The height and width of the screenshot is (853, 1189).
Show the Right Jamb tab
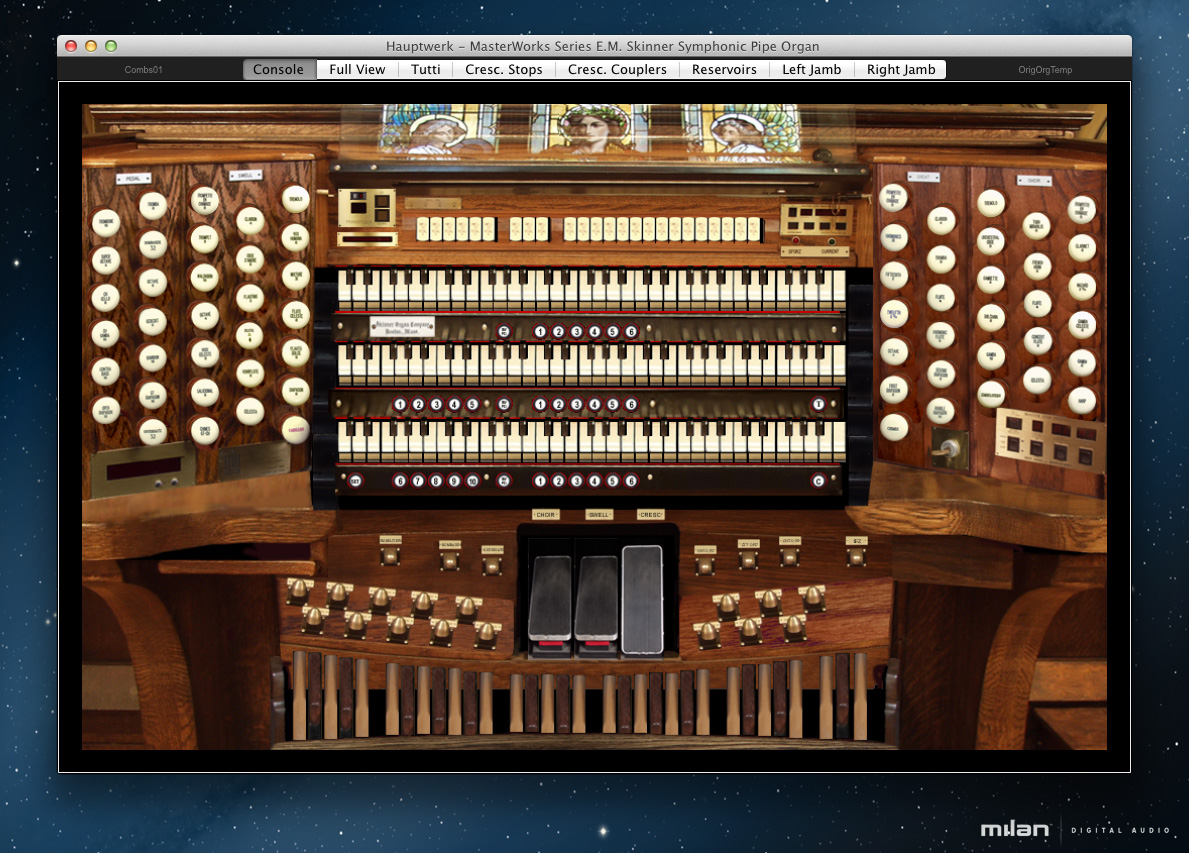[x=901, y=69]
